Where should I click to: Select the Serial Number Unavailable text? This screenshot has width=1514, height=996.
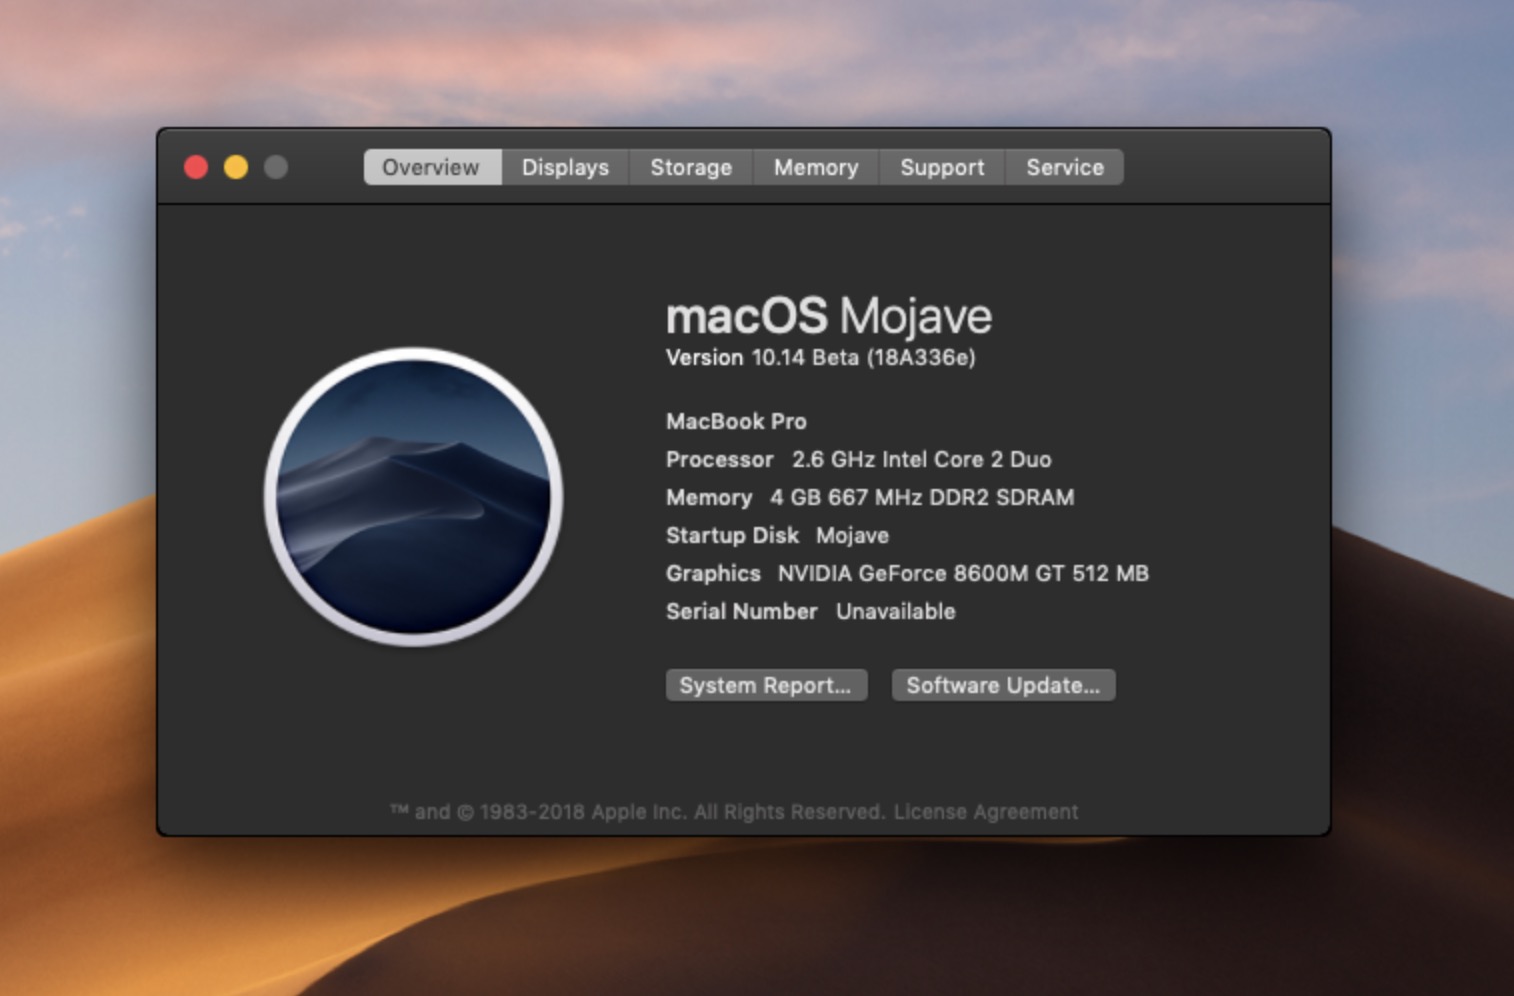tap(810, 611)
